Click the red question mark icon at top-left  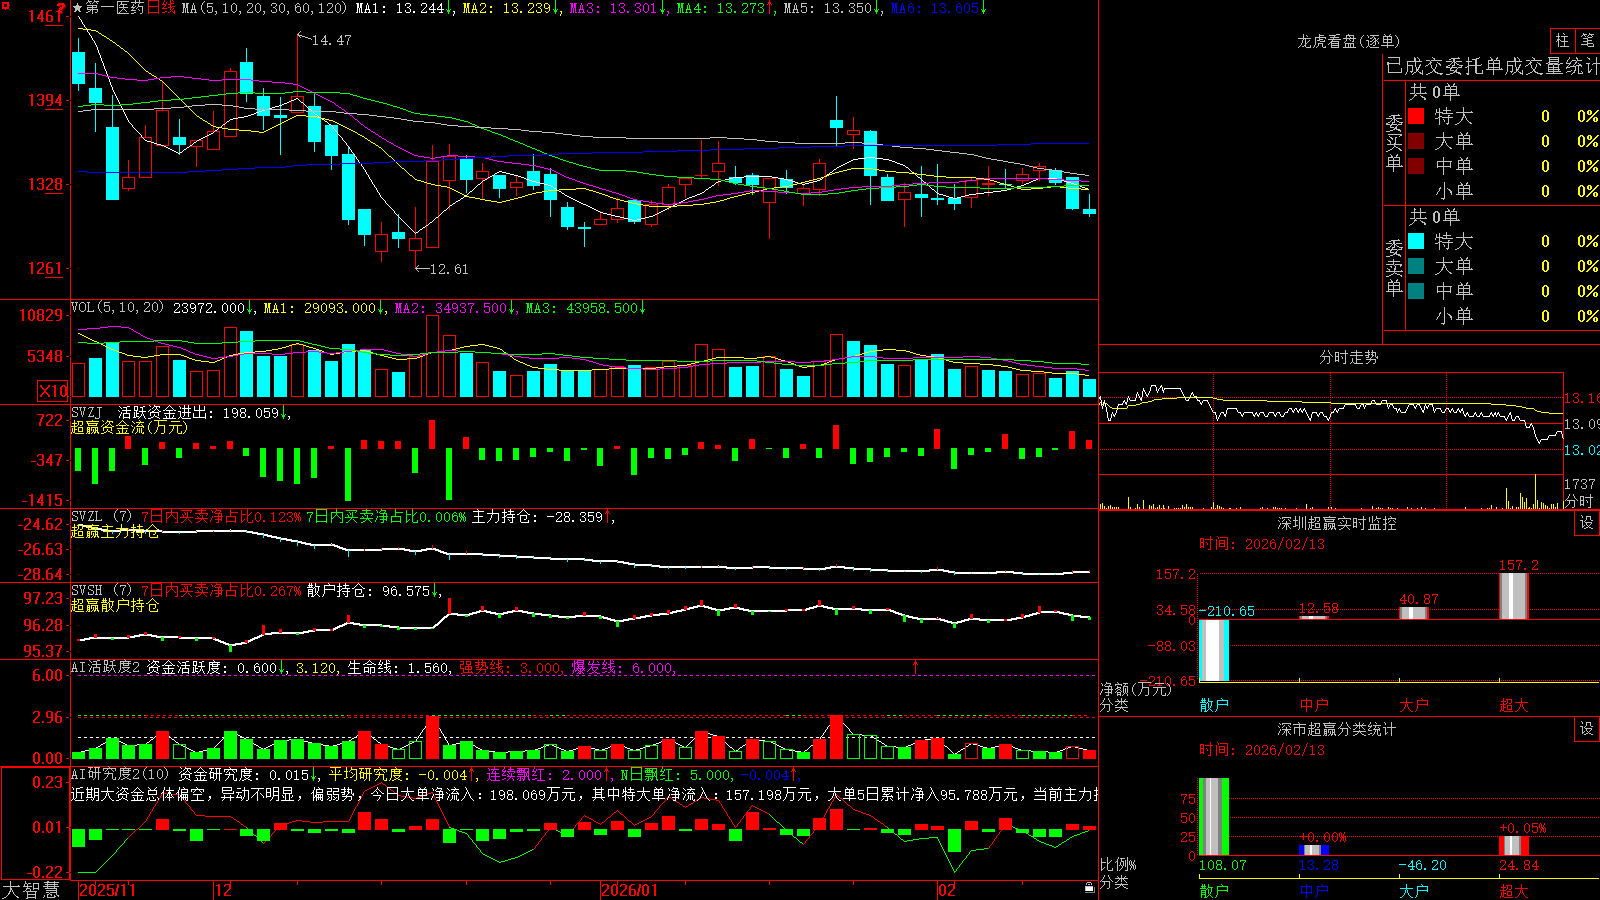[63, 9]
